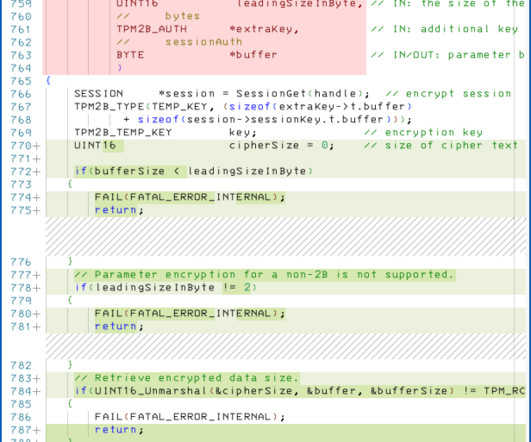Click the 'return;' statement on line 775
Screen dimensions: 531x442
click(x=119, y=210)
